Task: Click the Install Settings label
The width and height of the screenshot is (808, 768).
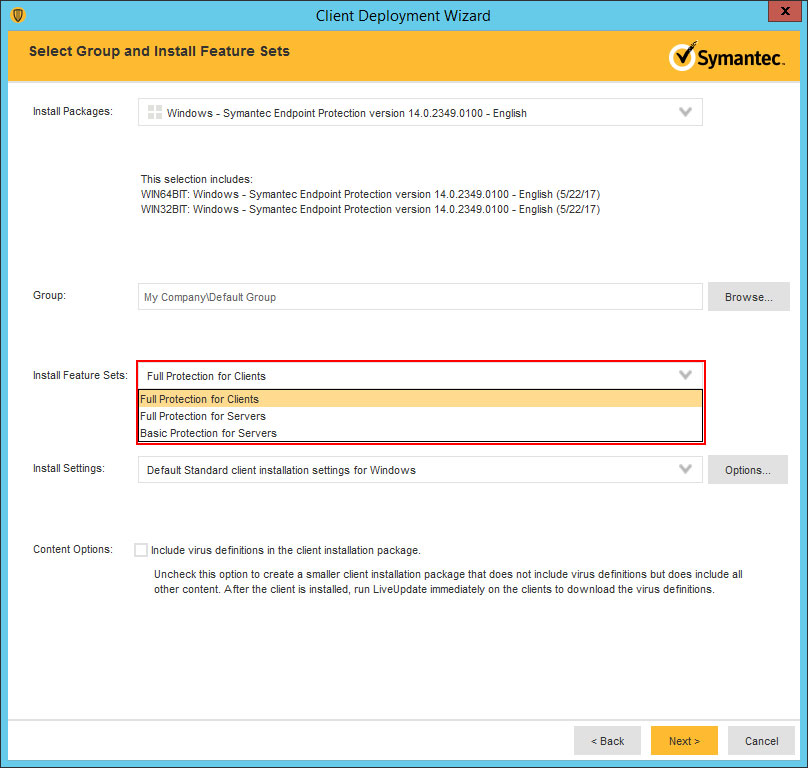Action: [x=69, y=468]
